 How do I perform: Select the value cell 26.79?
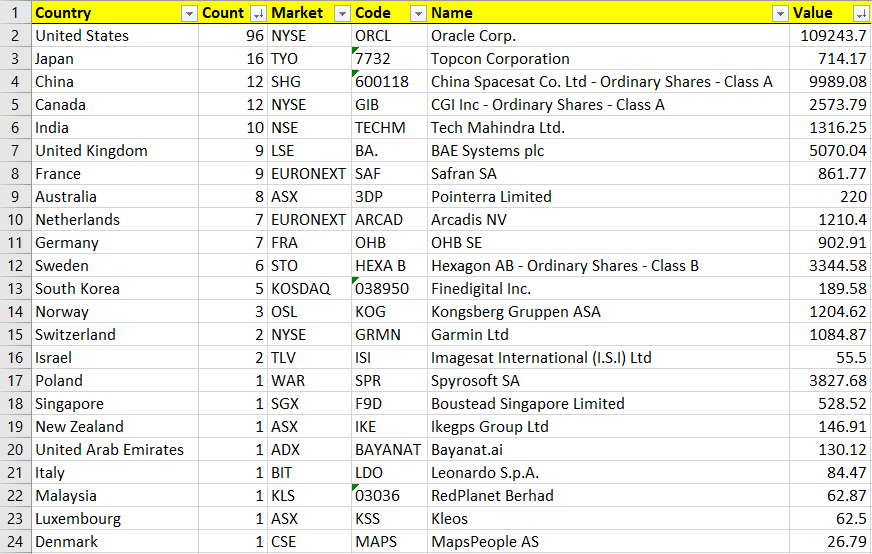click(831, 541)
